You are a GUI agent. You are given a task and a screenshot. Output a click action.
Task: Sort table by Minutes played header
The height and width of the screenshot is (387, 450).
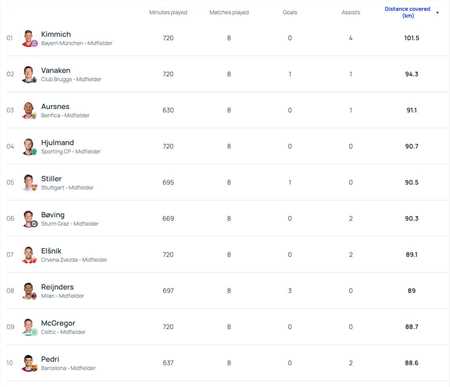click(x=168, y=12)
